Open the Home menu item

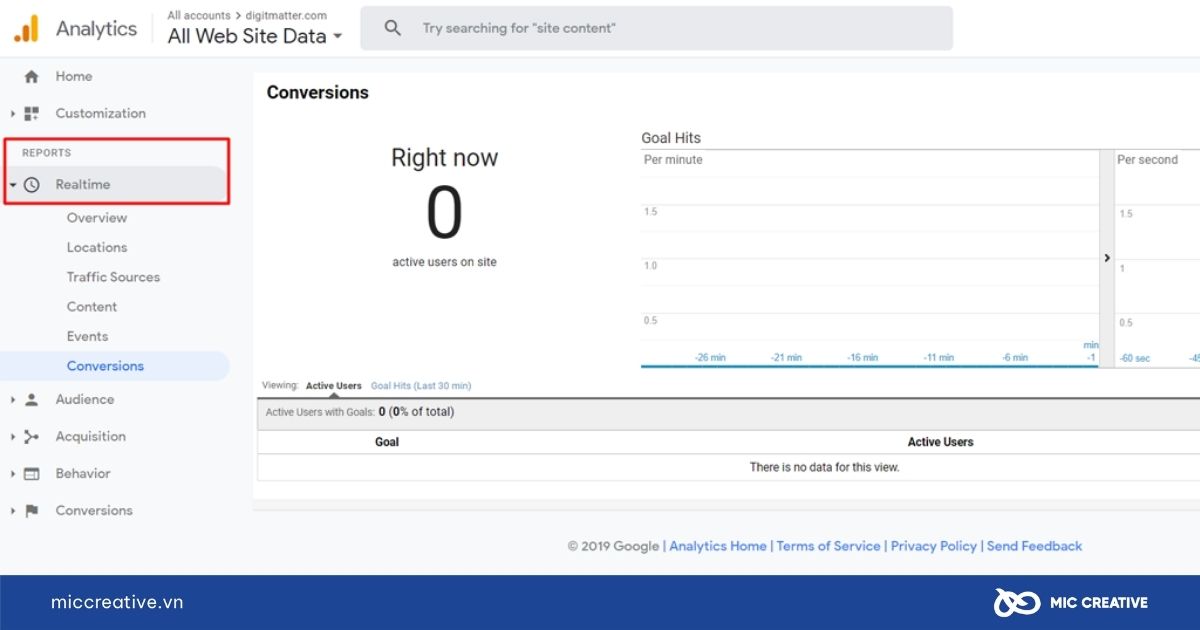74,76
